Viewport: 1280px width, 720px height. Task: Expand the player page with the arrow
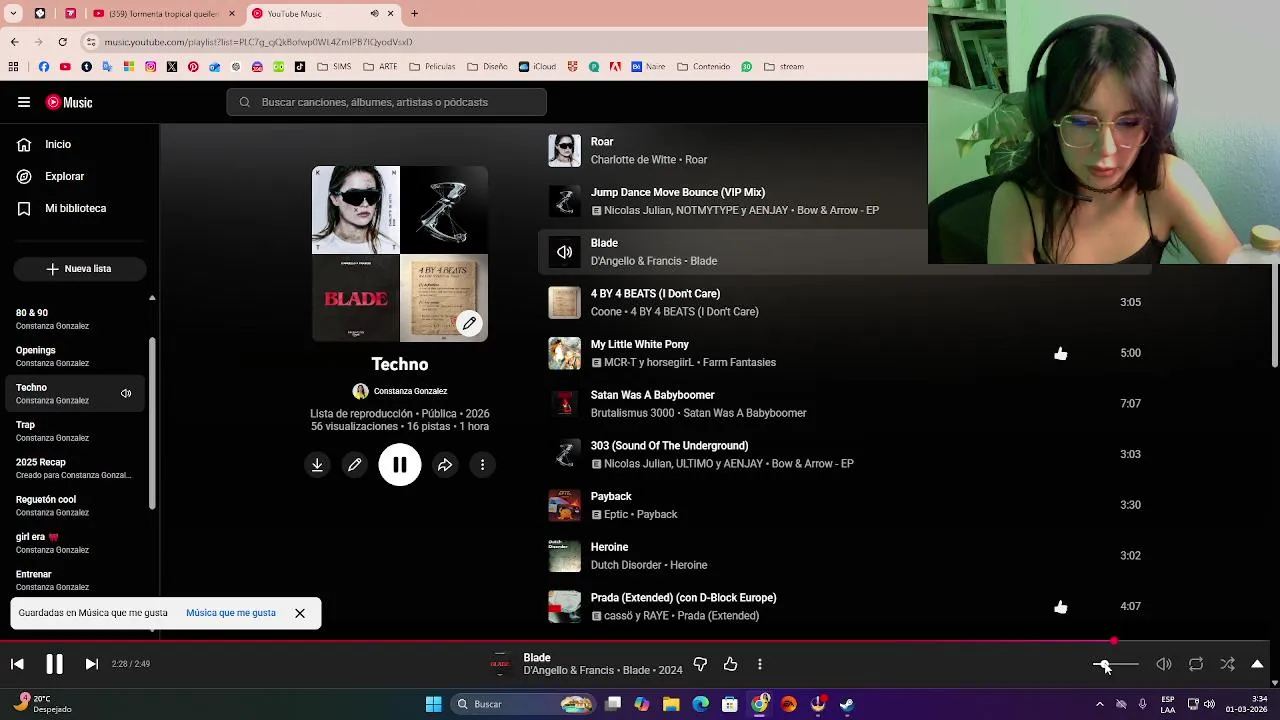pyautogui.click(x=1257, y=664)
